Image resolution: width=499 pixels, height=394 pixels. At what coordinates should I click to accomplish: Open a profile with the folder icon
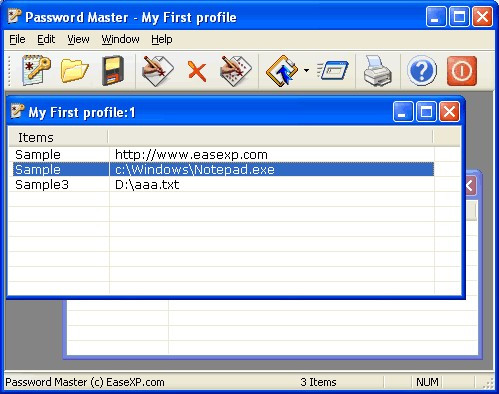pyautogui.click(x=75, y=70)
